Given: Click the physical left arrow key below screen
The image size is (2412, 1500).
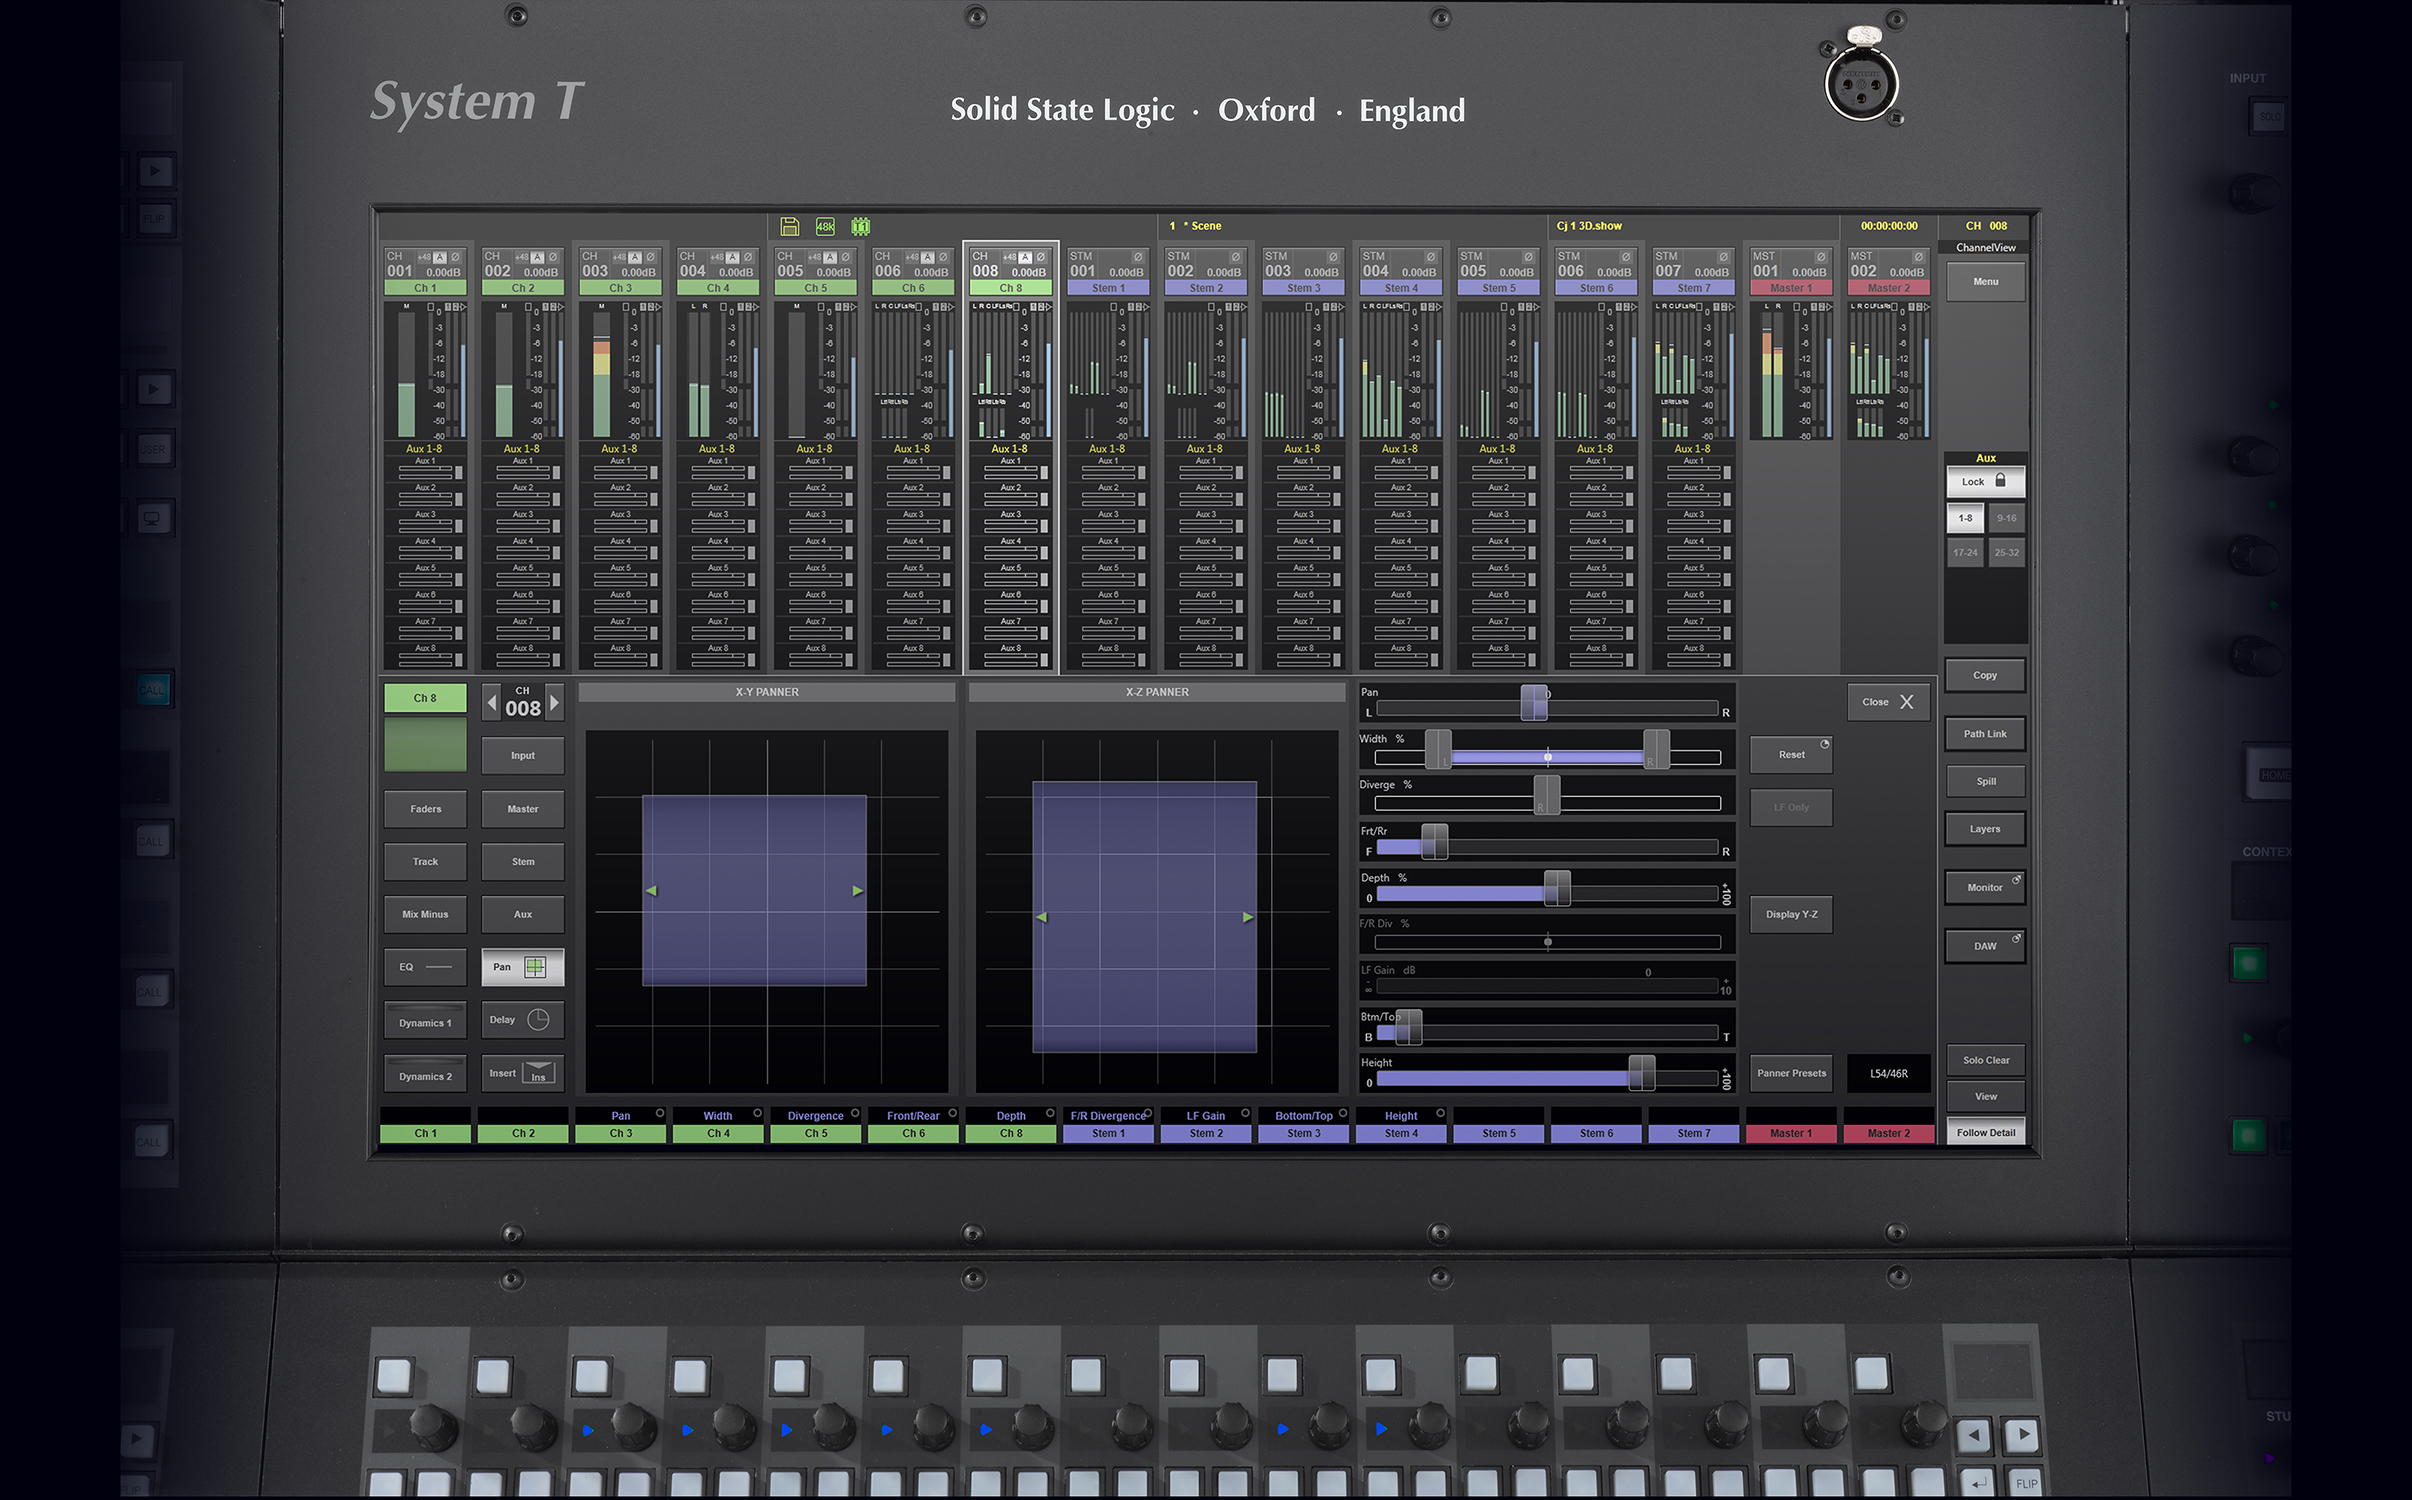Looking at the screenshot, I should tap(1973, 1434).
